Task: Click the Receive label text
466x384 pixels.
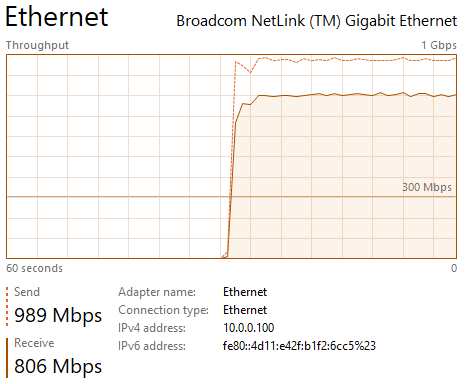Action: [x=34, y=343]
